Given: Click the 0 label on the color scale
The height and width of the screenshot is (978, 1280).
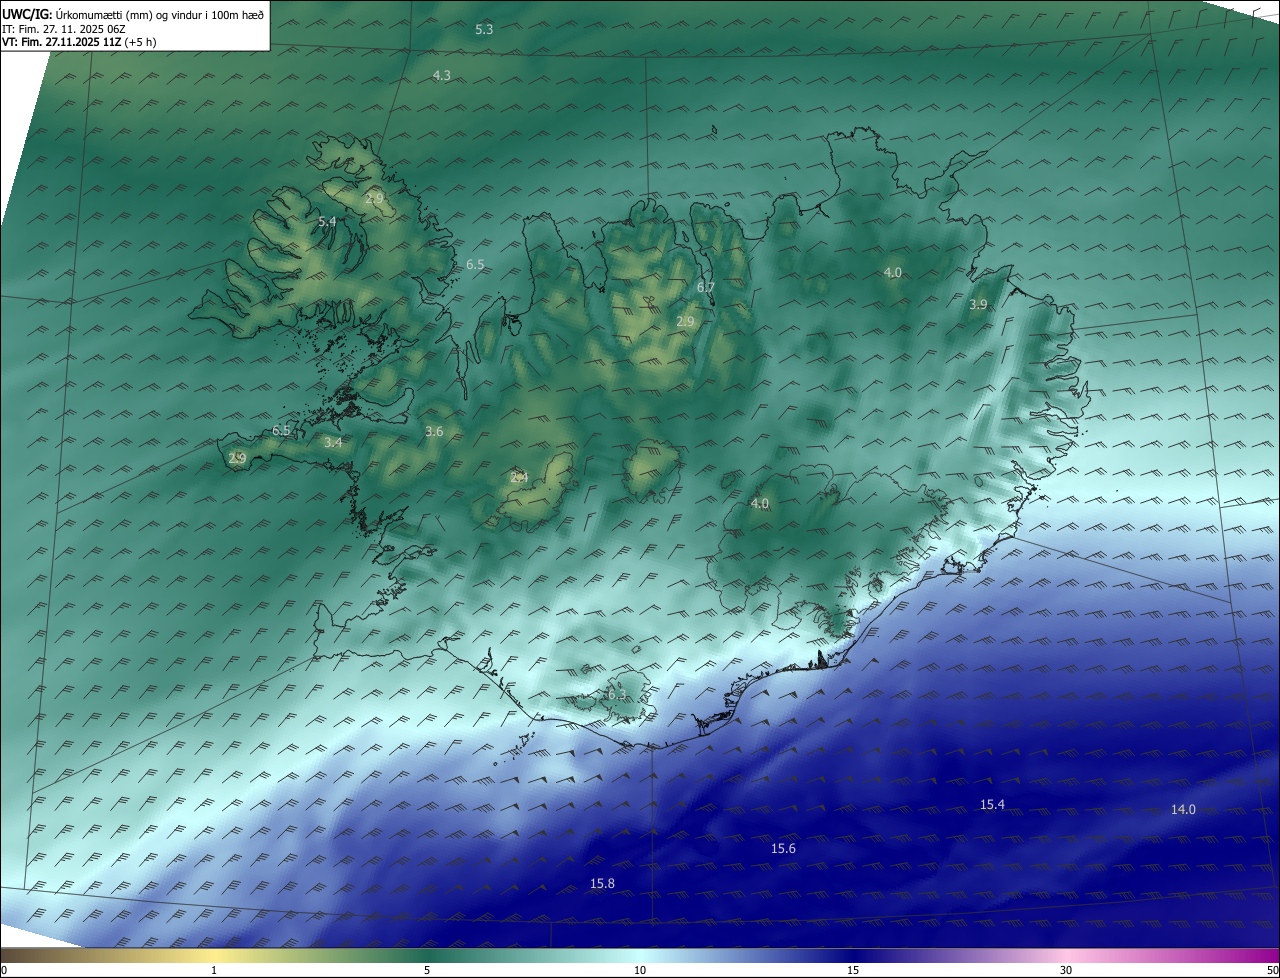Looking at the screenshot, I should click(x=4, y=971).
